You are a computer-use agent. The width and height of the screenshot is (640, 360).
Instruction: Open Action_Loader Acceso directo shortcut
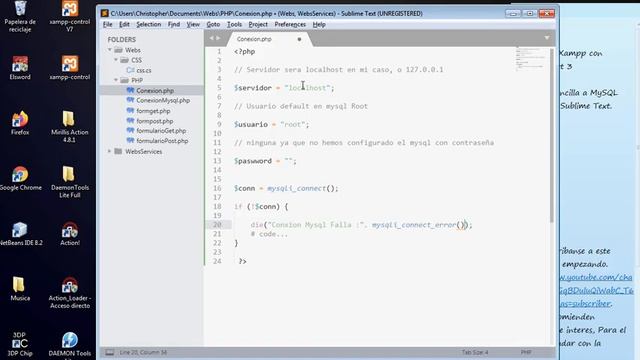[x=70, y=293]
